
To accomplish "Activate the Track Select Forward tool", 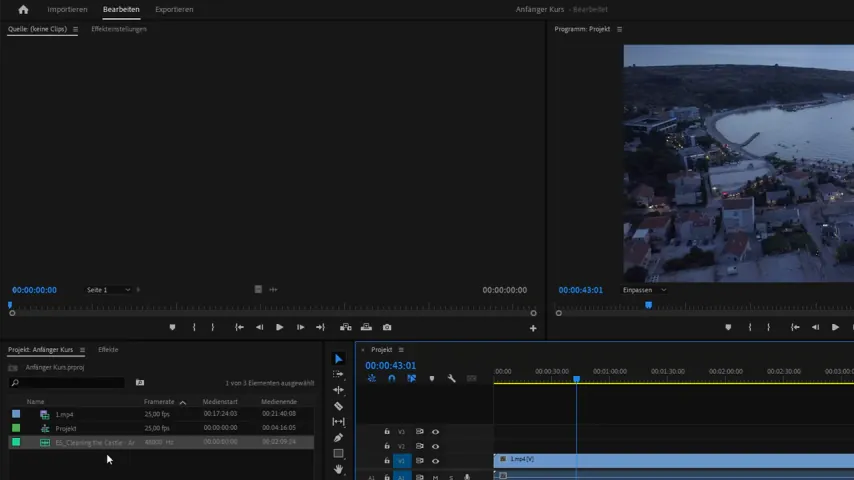I will (x=338, y=374).
